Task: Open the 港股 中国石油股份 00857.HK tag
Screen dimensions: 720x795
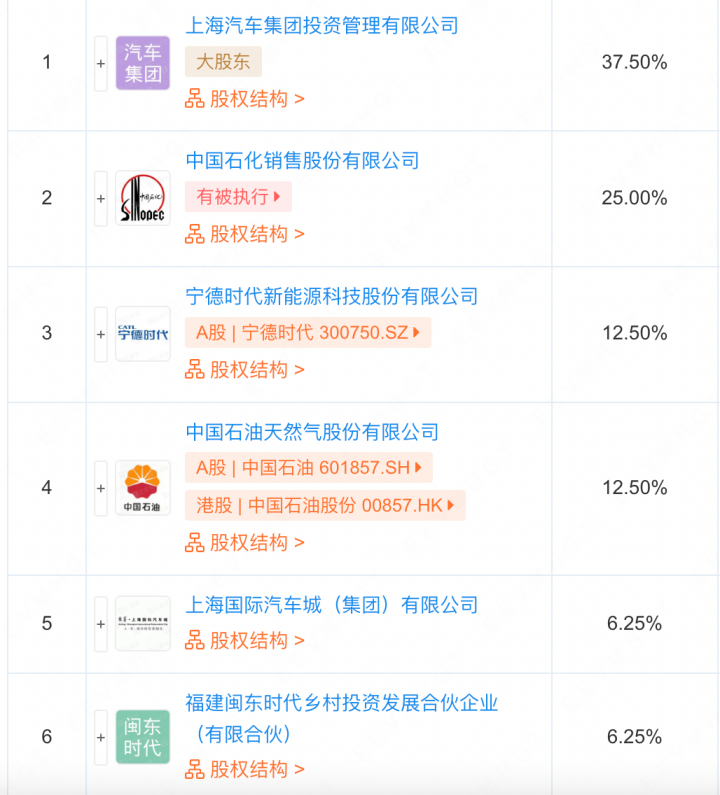Action: click(x=324, y=505)
